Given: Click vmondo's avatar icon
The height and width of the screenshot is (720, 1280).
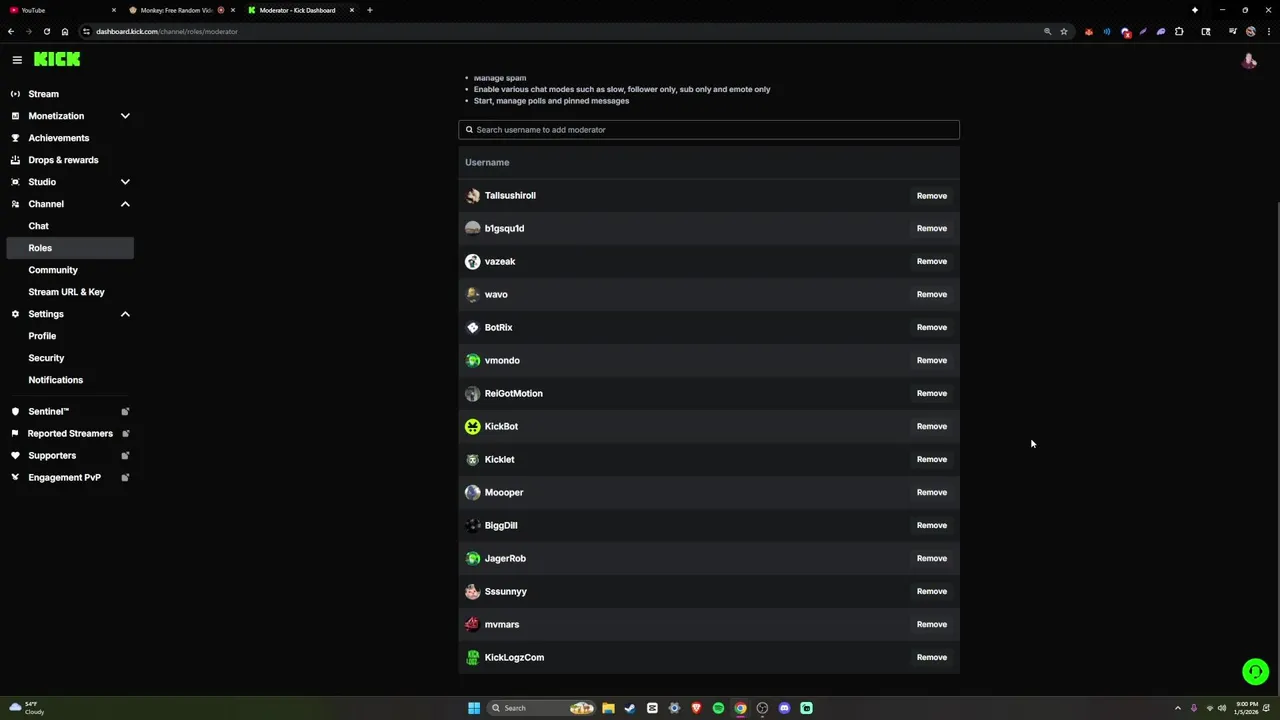Looking at the screenshot, I should tap(473, 361).
